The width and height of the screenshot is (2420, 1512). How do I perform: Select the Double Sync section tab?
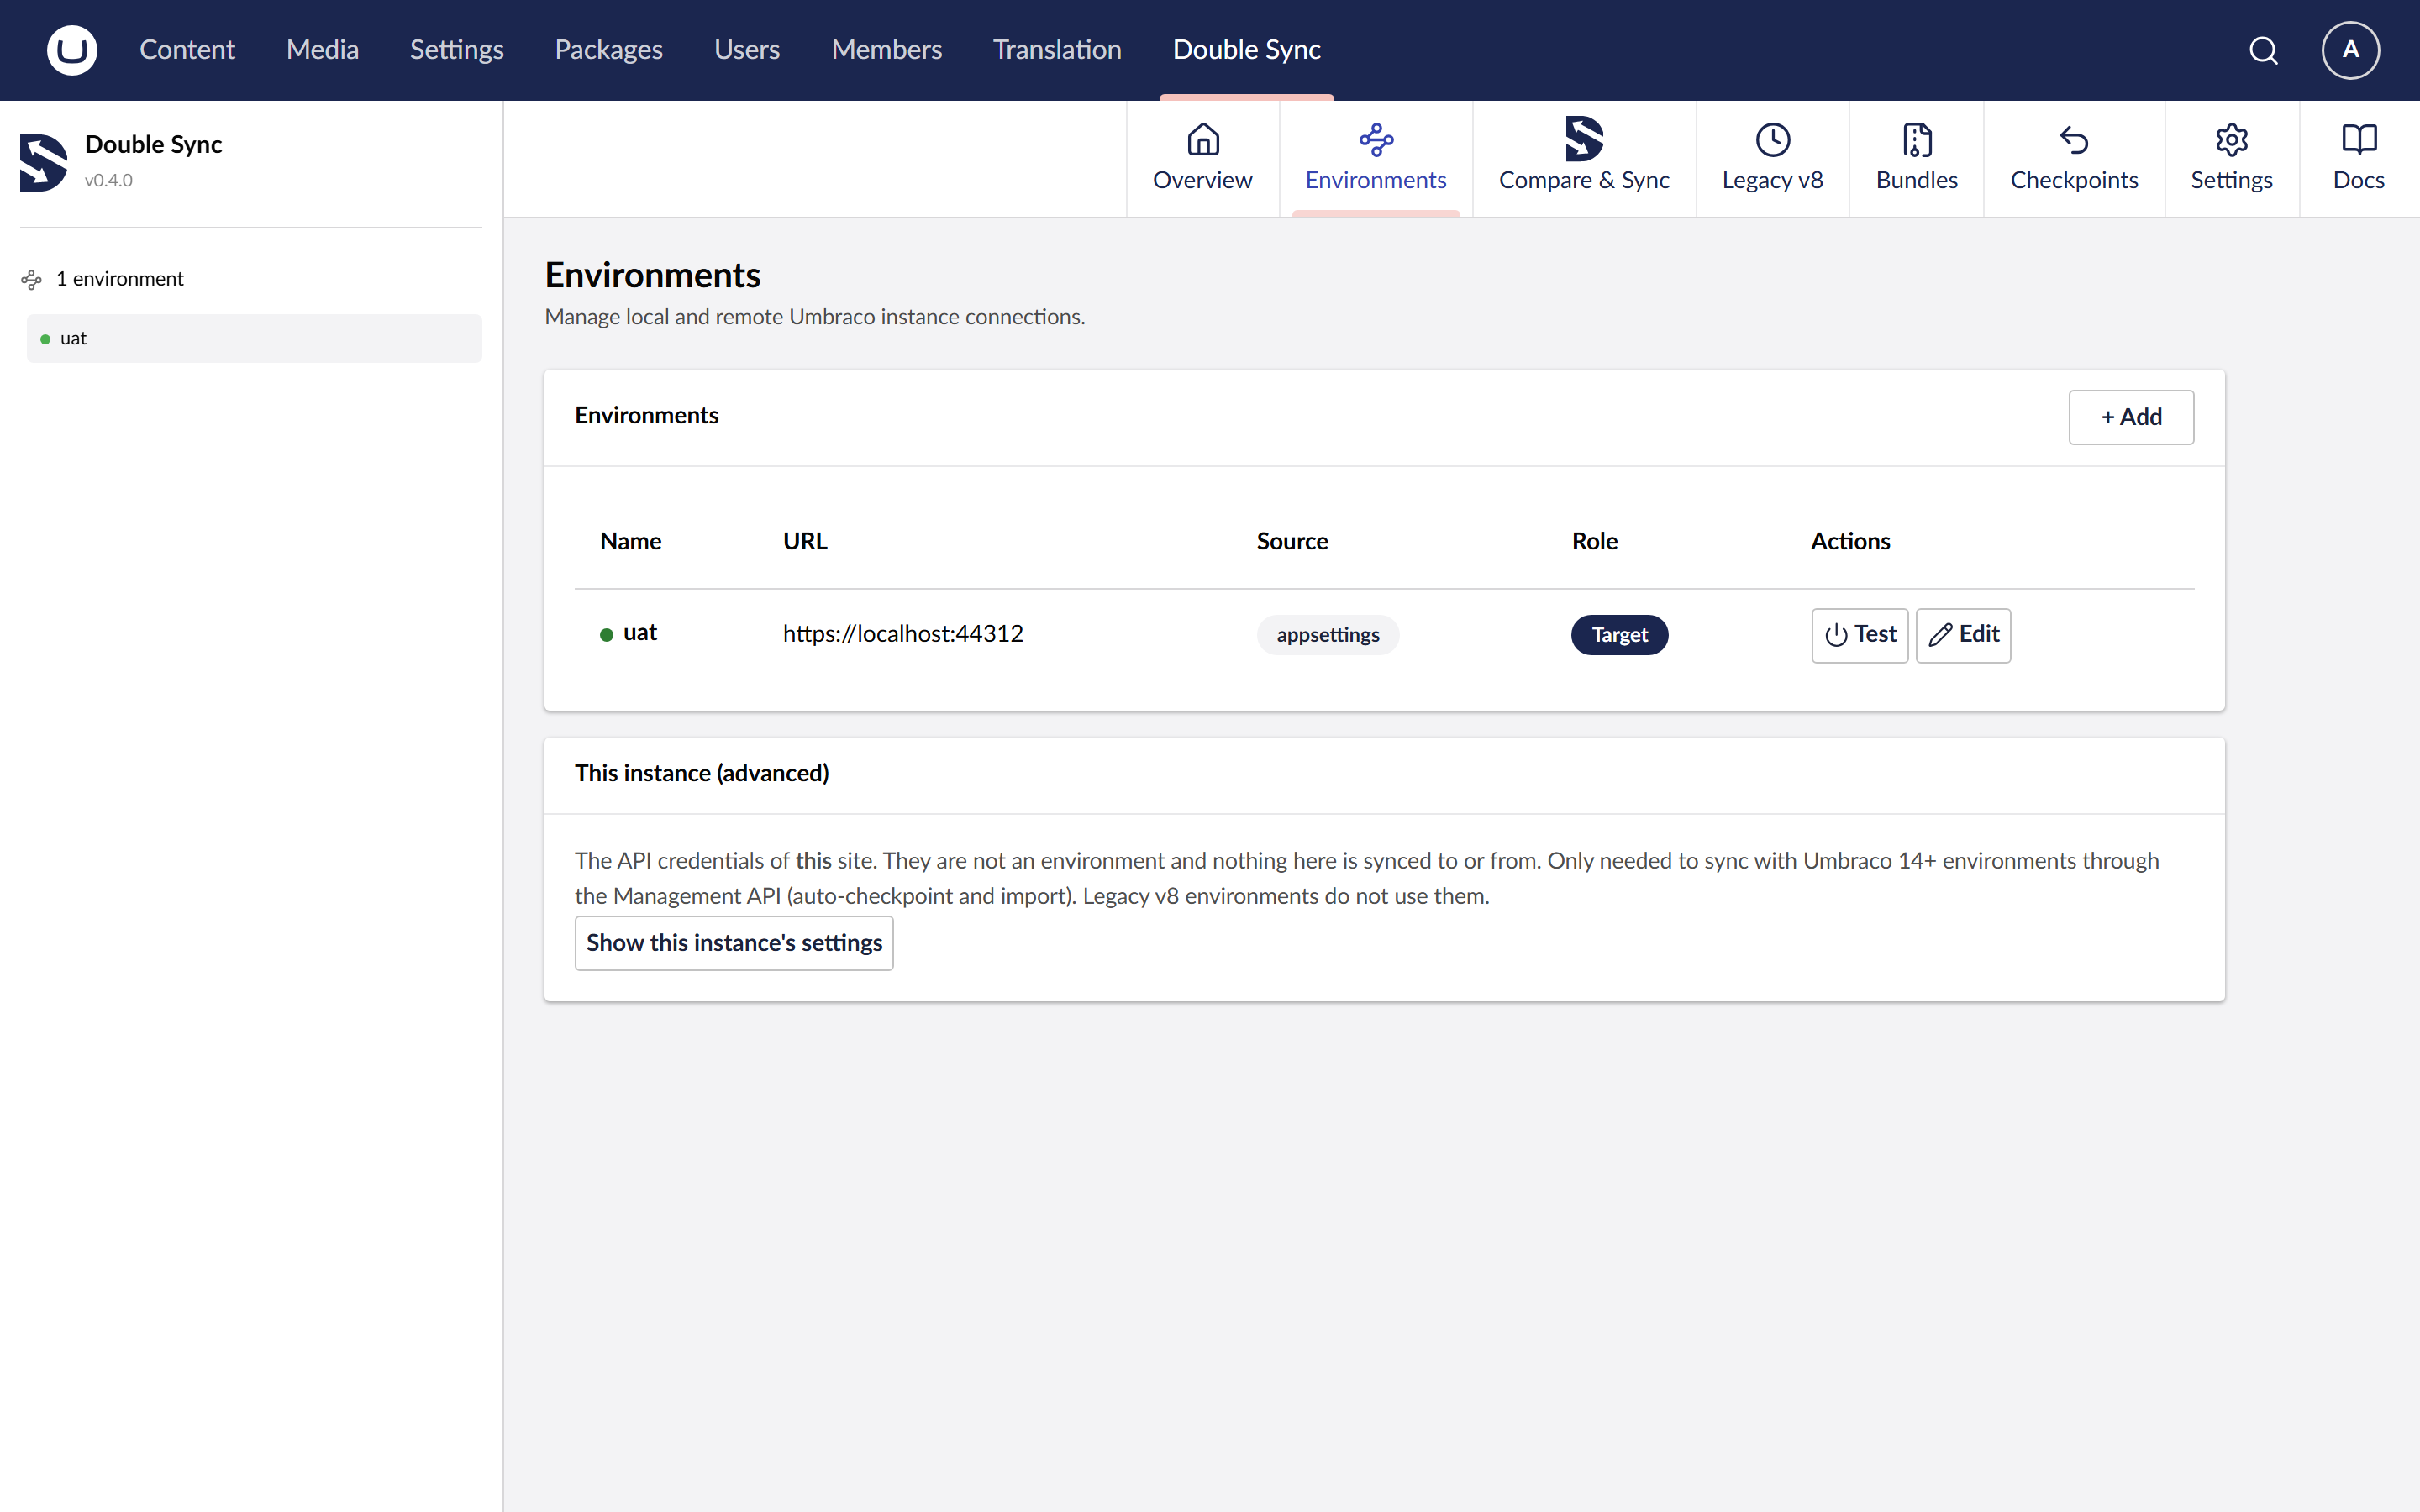coord(1247,50)
